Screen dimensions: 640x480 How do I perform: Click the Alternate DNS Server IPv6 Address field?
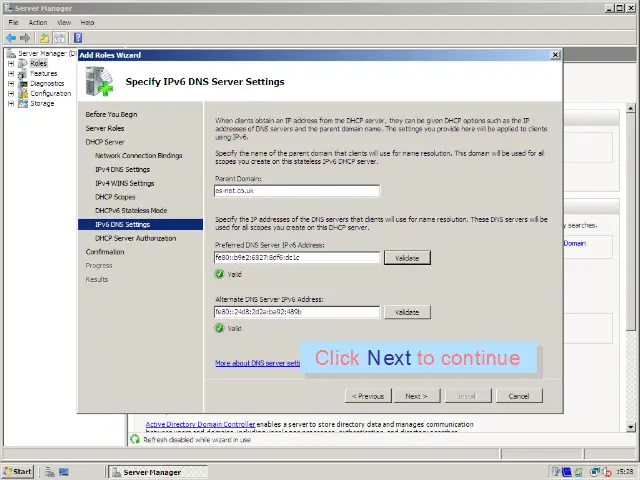click(x=297, y=312)
